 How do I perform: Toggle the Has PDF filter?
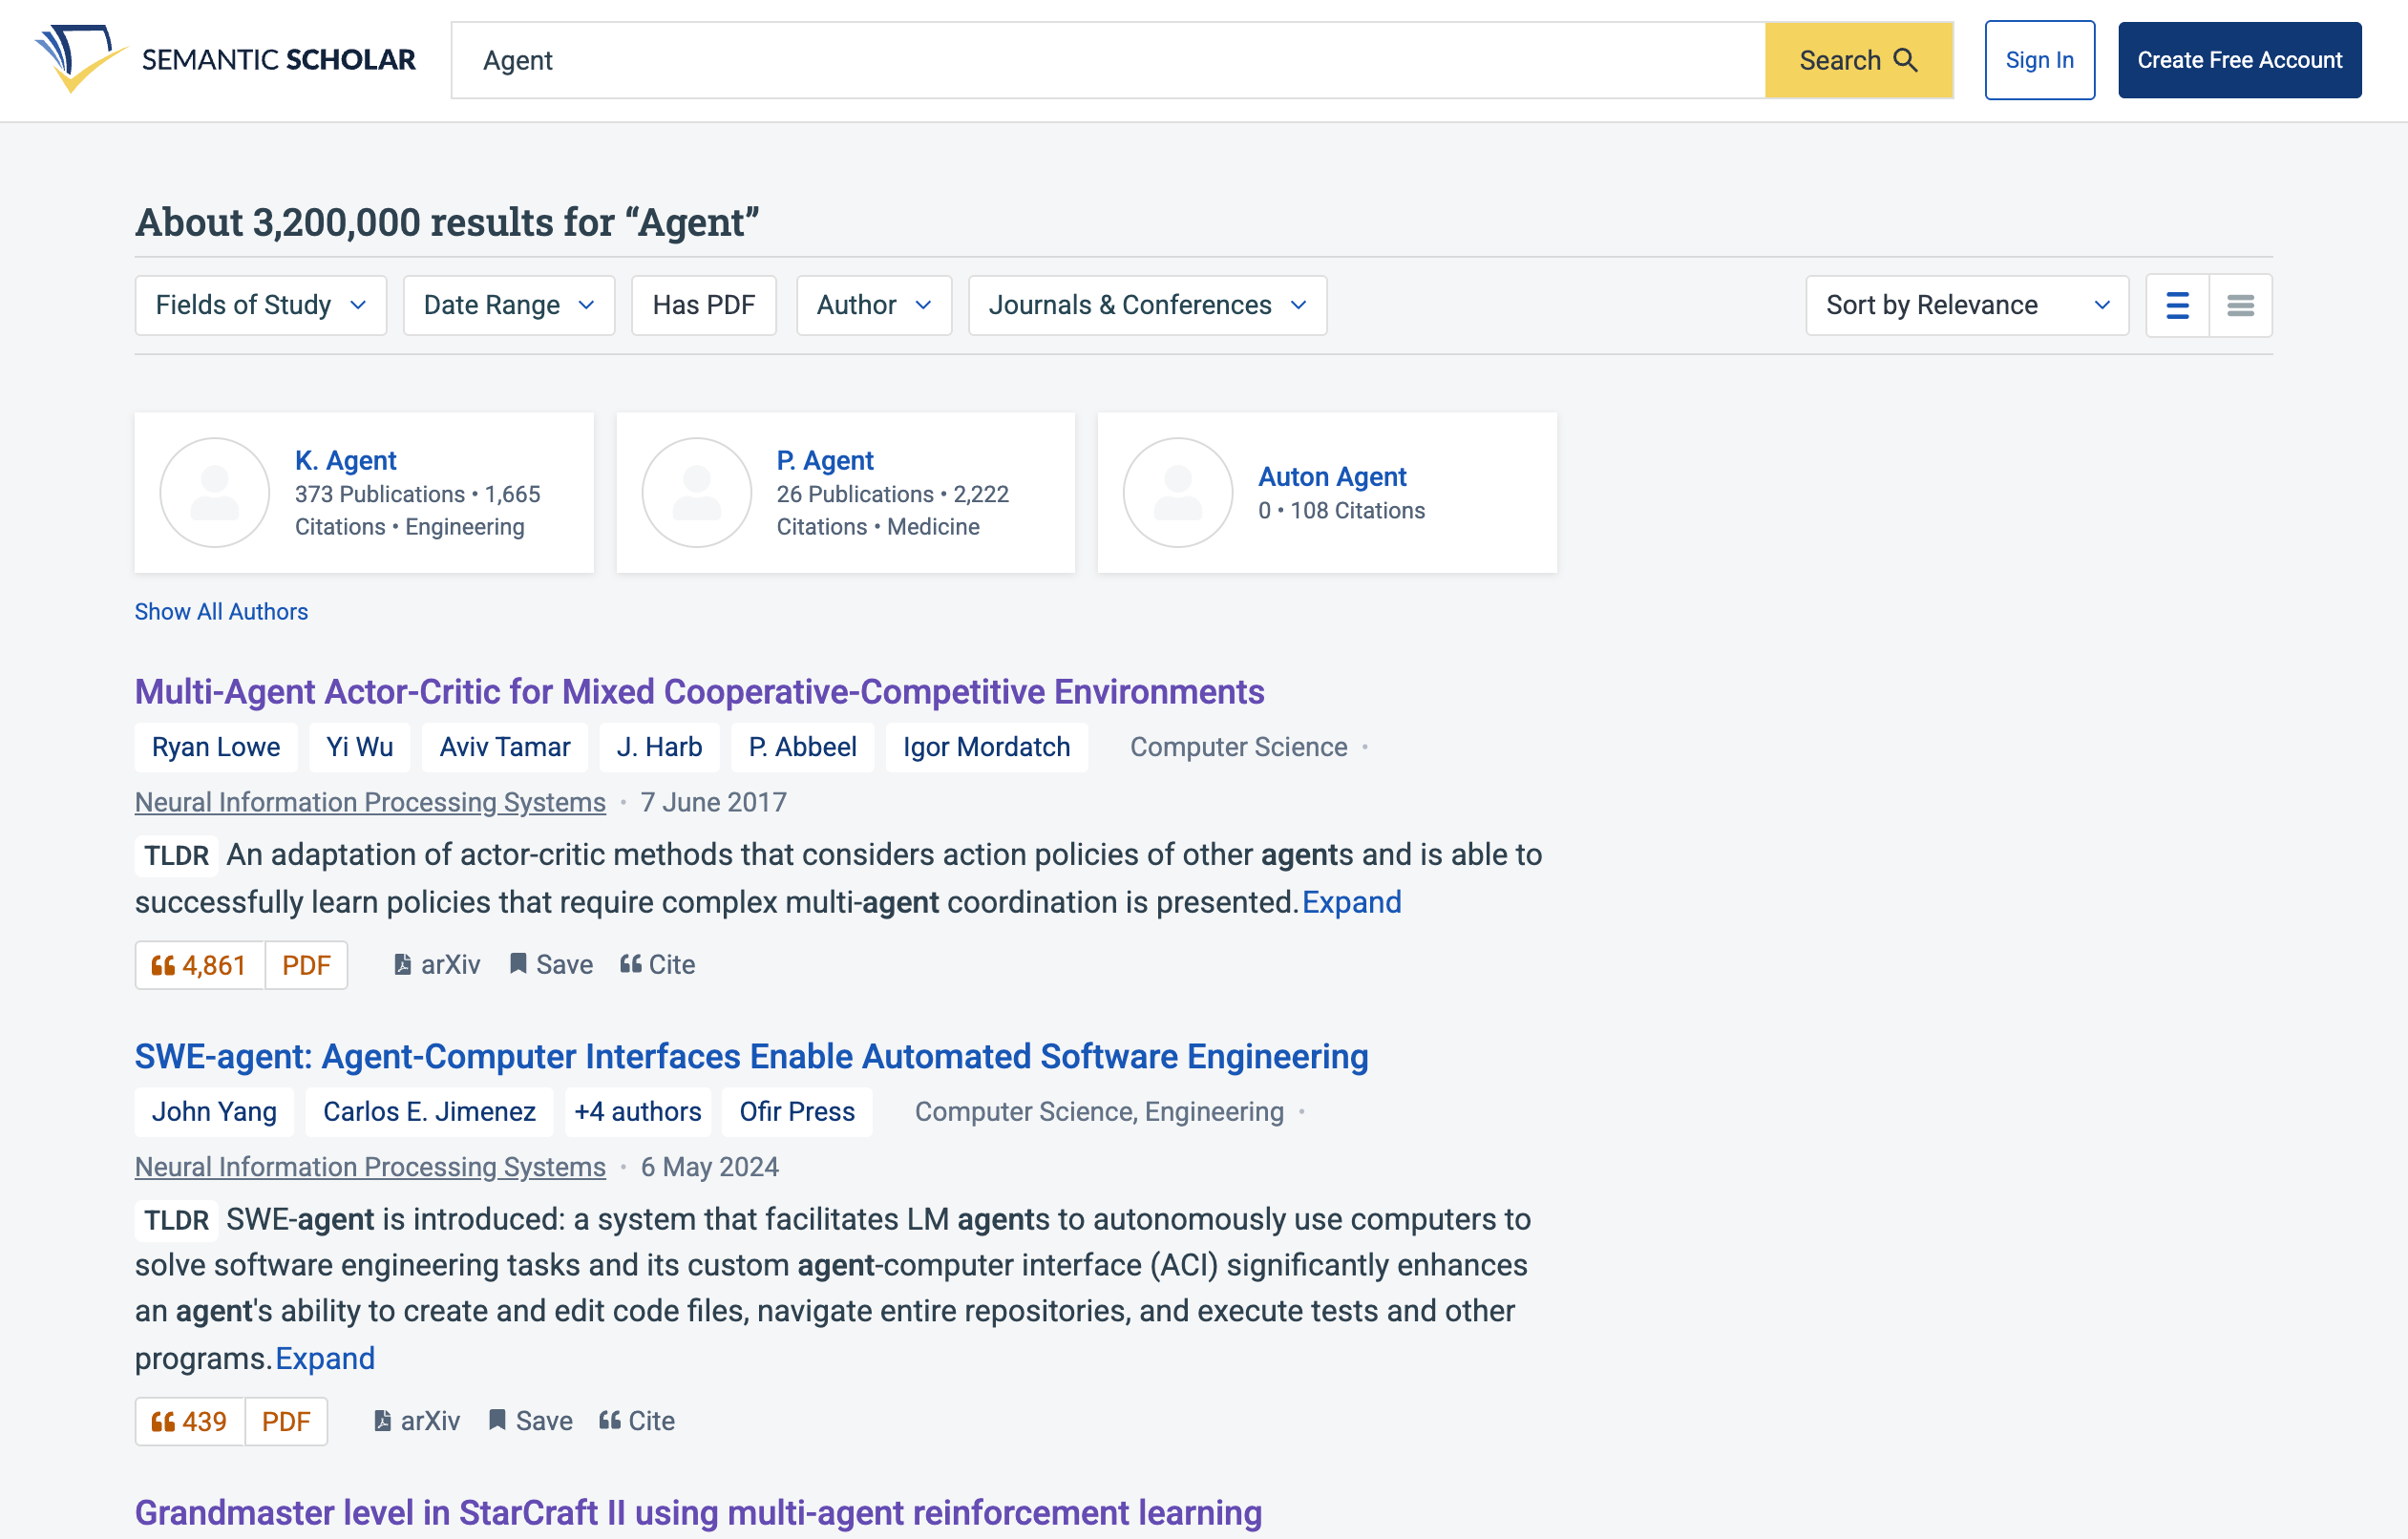703,305
